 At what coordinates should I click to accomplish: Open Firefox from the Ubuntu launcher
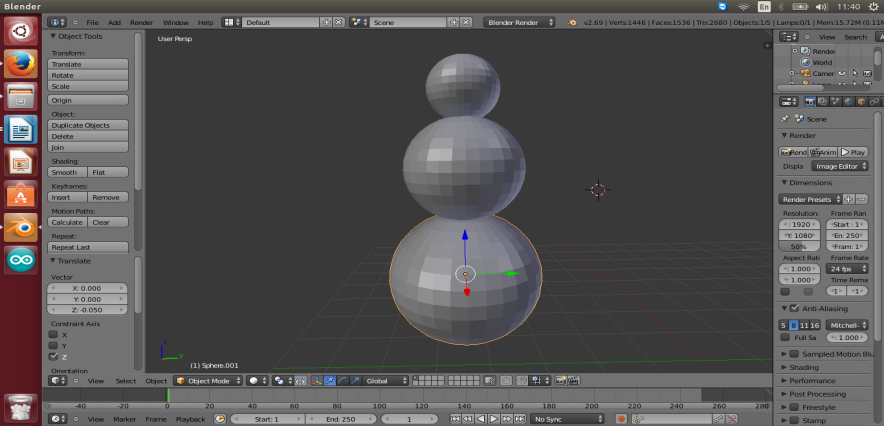pos(21,63)
